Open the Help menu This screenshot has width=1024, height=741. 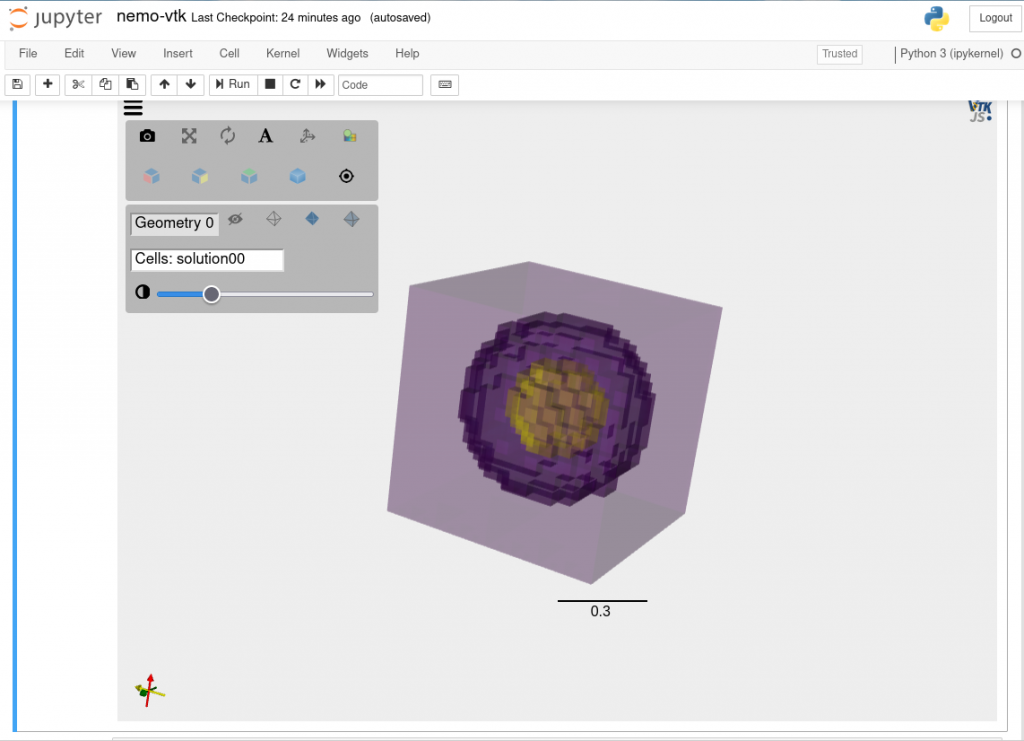pos(407,54)
